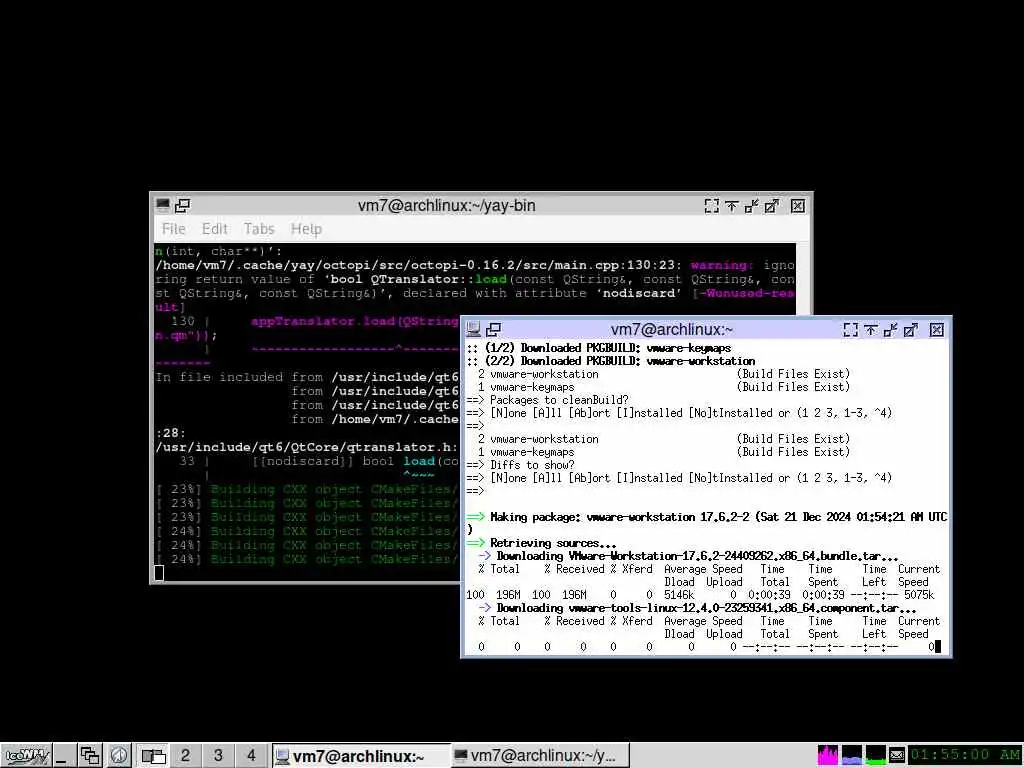Click title bar text vm7@archlinux:~/yay-bin
This screenshot has width=1024, height=768.
446,206
